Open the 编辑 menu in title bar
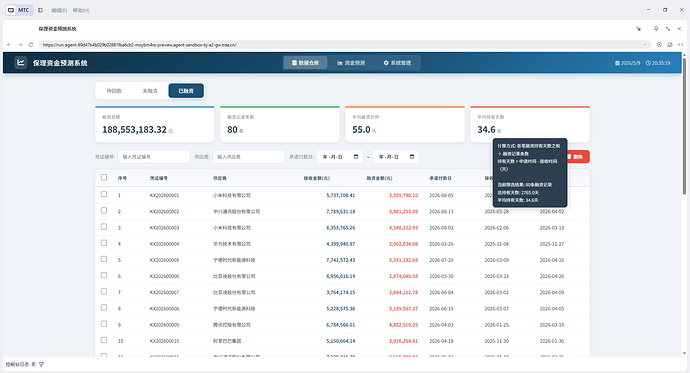Viewport: 690px width, 373px height. coord(59,10)
